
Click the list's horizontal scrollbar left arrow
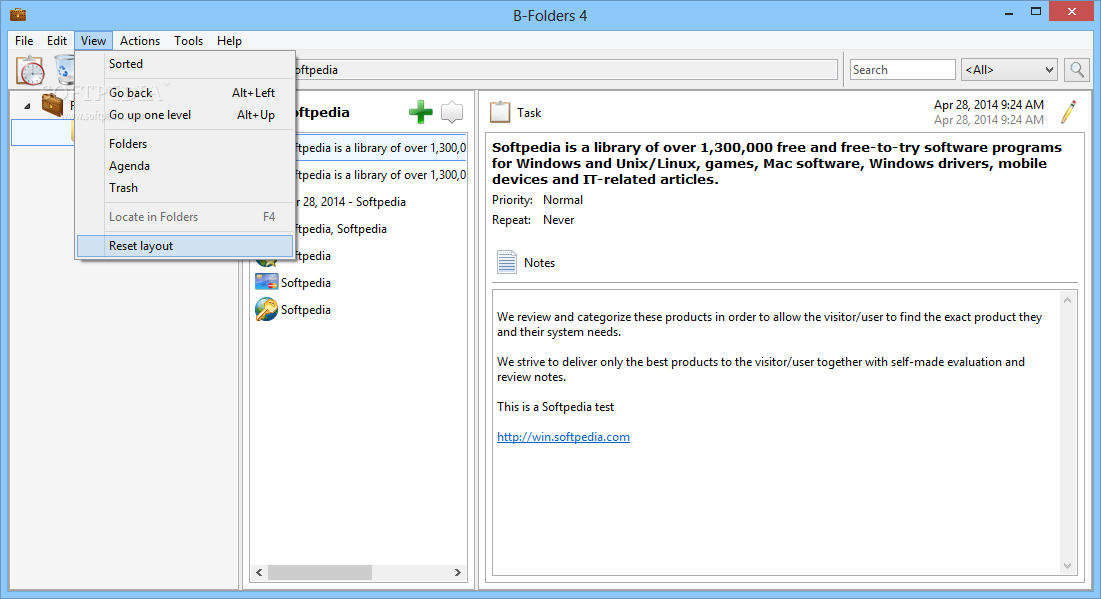(259, 572)
